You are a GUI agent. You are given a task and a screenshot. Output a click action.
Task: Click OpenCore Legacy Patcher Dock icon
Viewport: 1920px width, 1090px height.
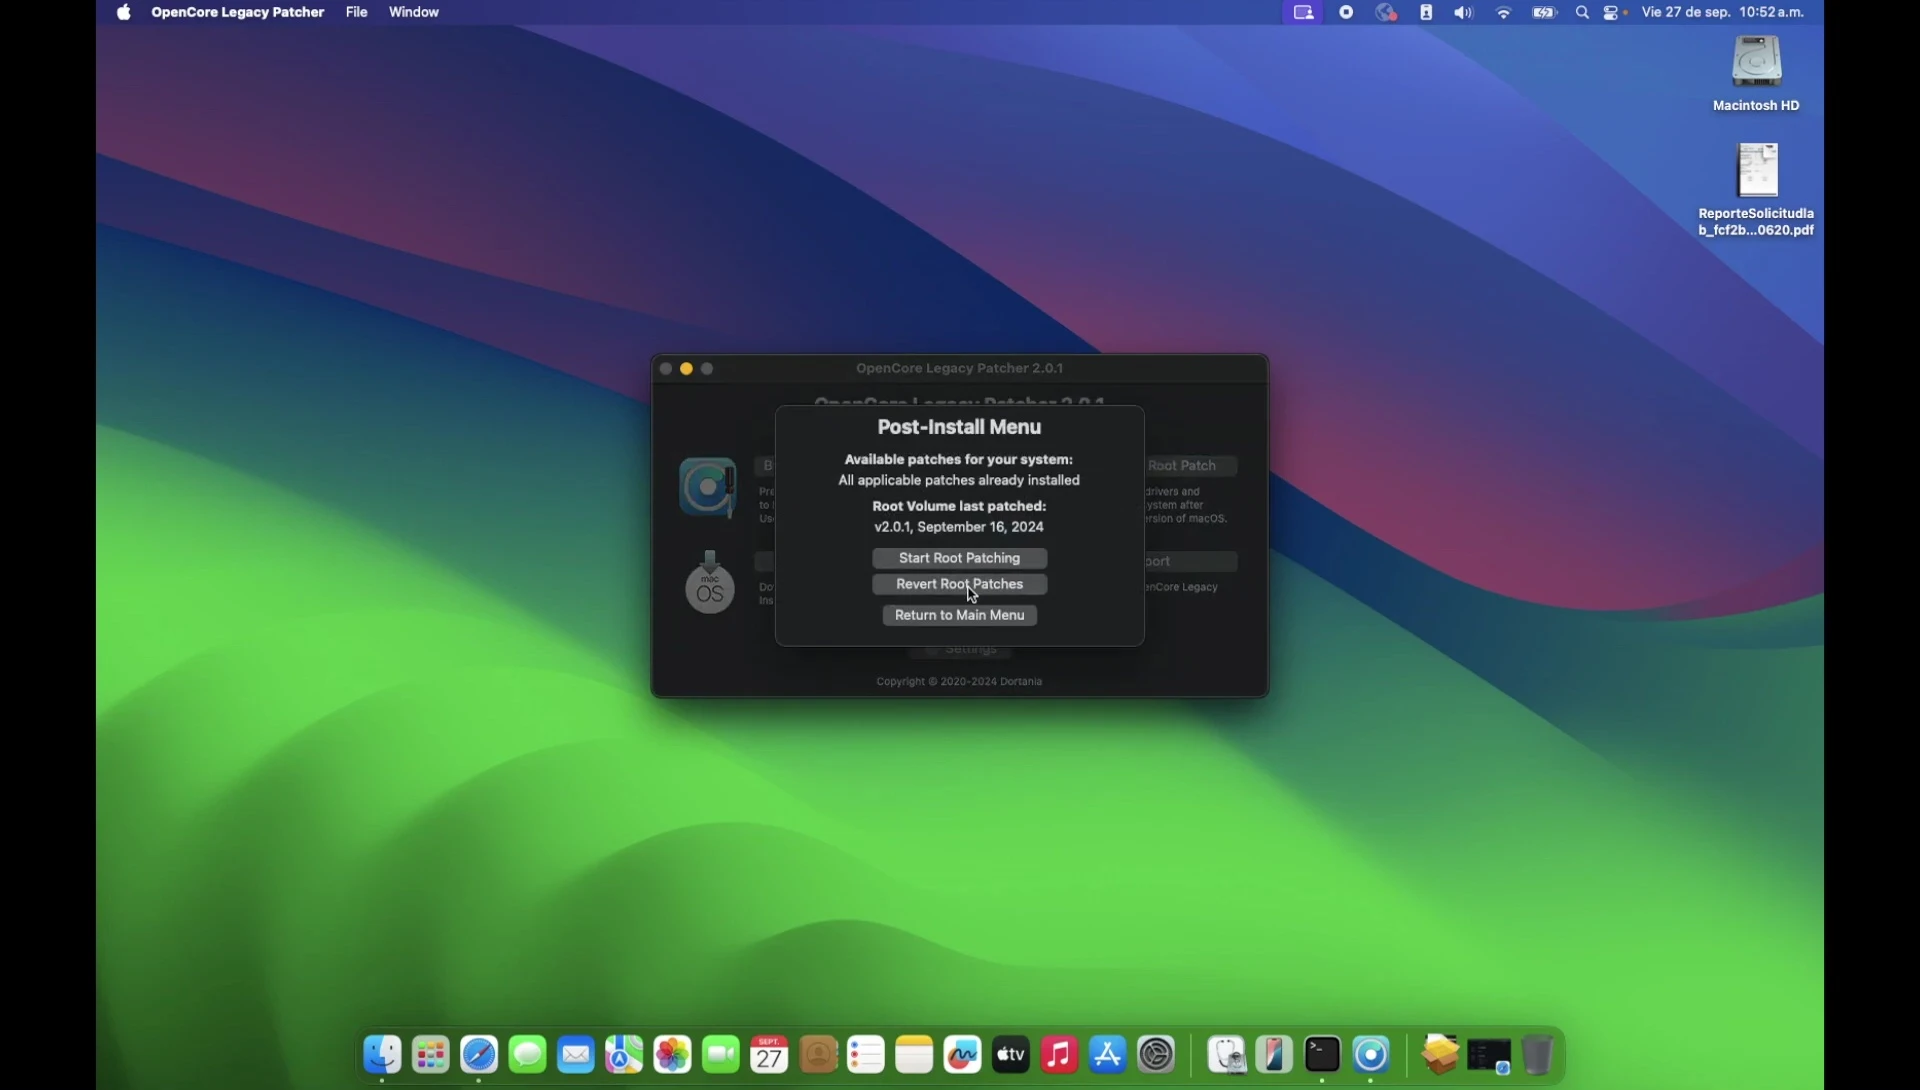pos(1372,1054)
